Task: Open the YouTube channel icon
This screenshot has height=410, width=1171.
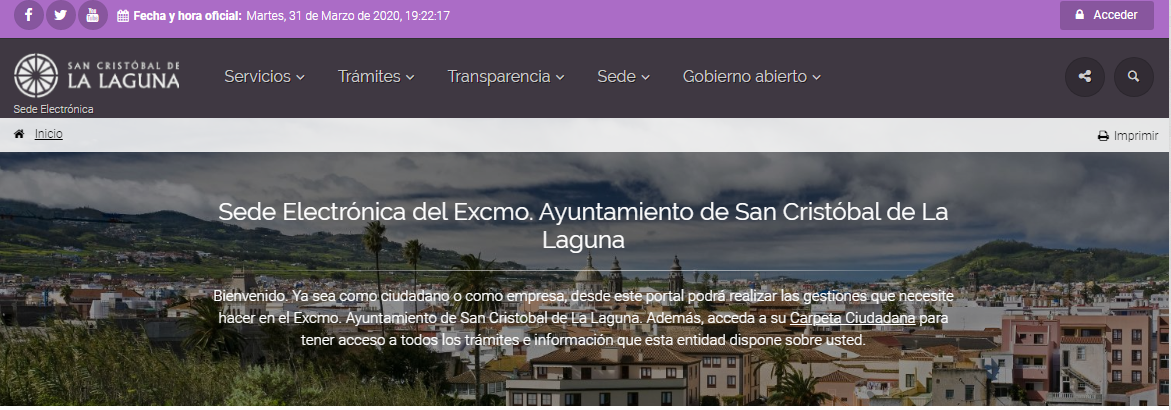Action: (x=93, y=15)
